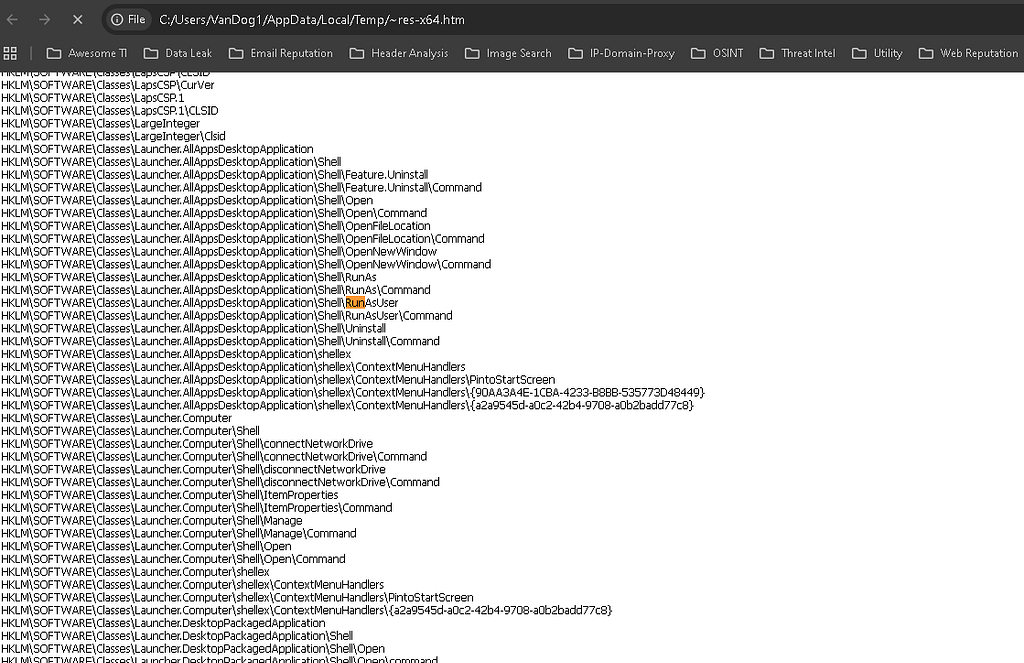Open the Web Reputation bookmark folder
1024x663 pixels.
click(x=968, y=54)
